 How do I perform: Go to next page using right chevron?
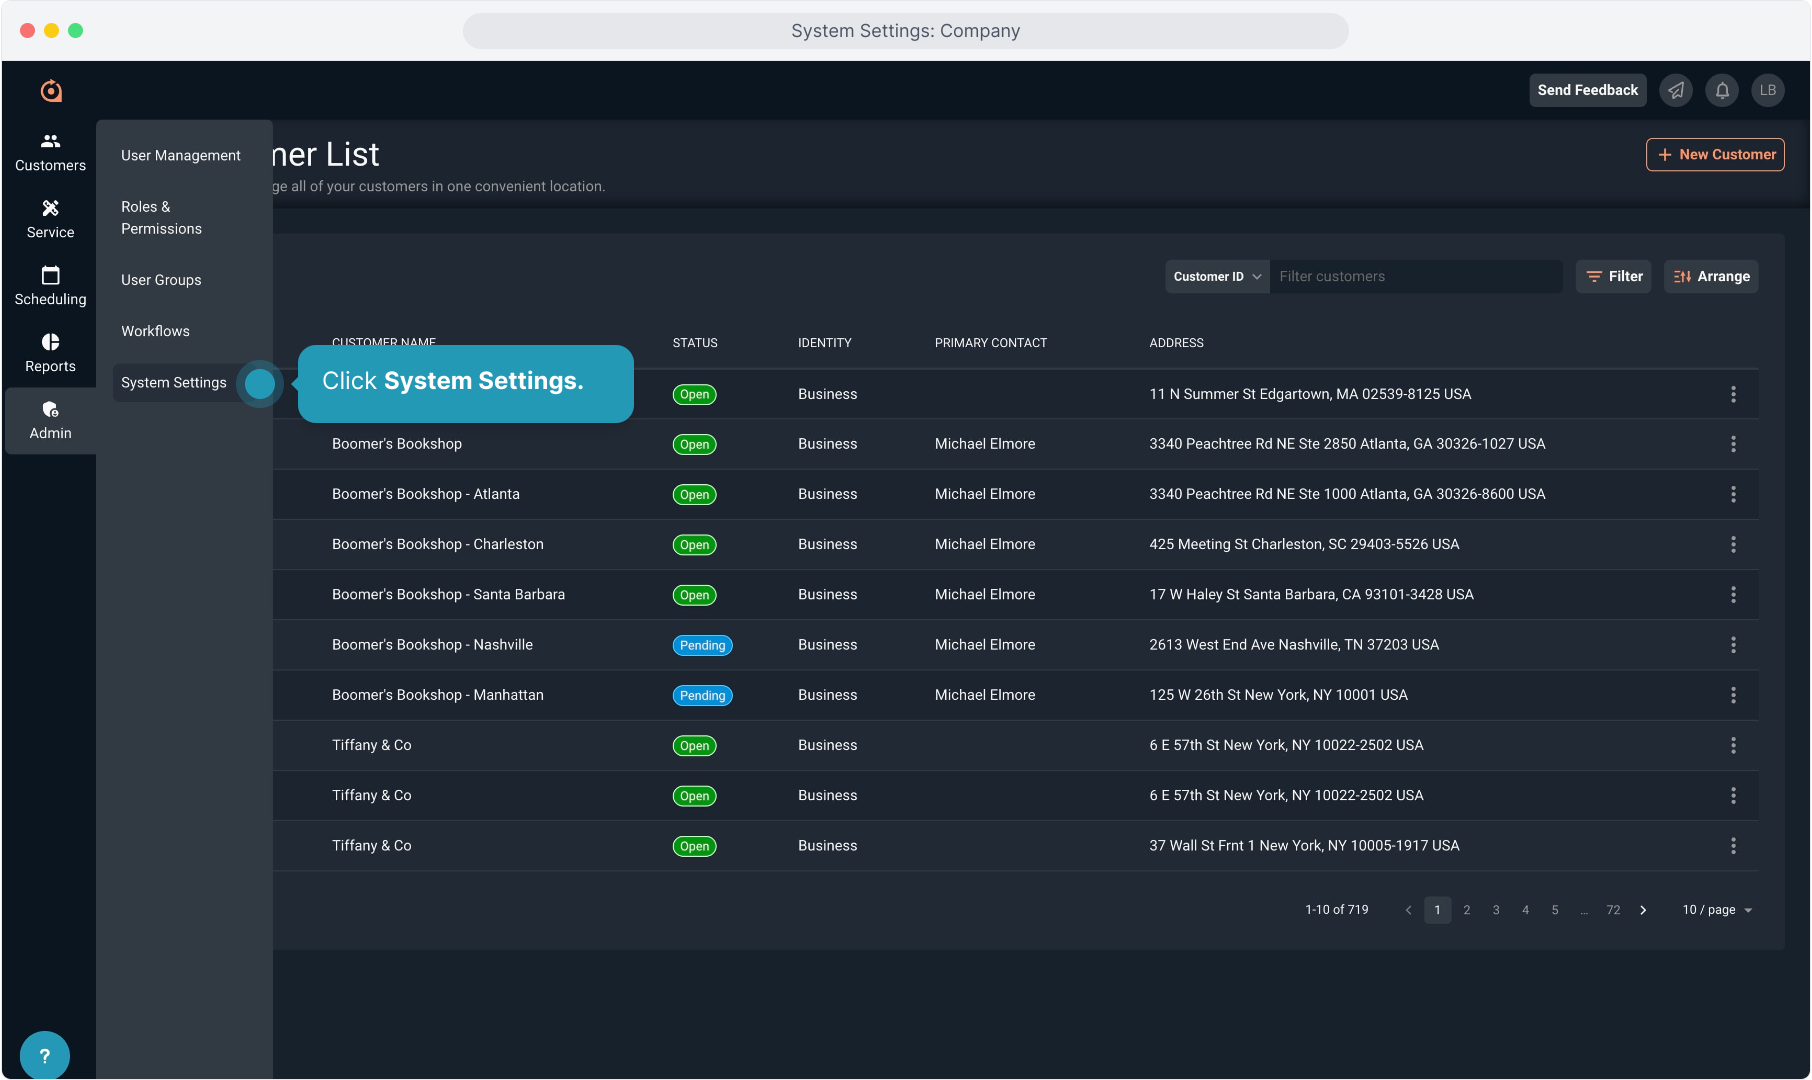(1643, 910)
